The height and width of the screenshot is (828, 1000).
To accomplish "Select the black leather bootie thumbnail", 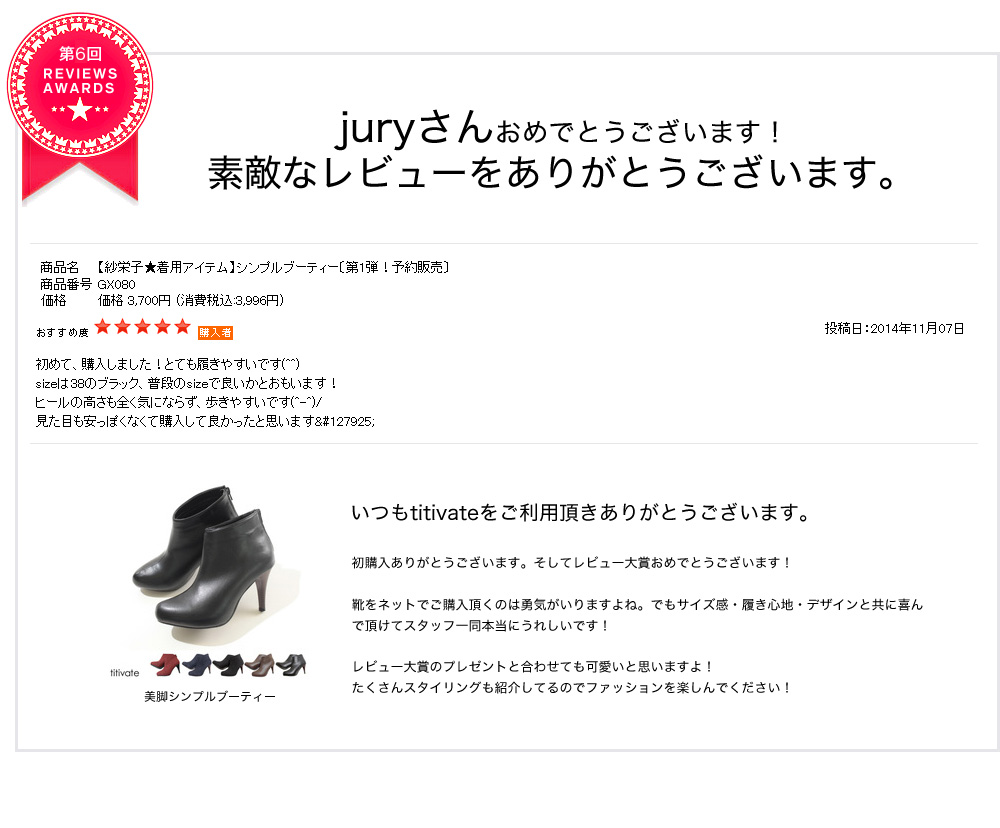I will point(291,665).
